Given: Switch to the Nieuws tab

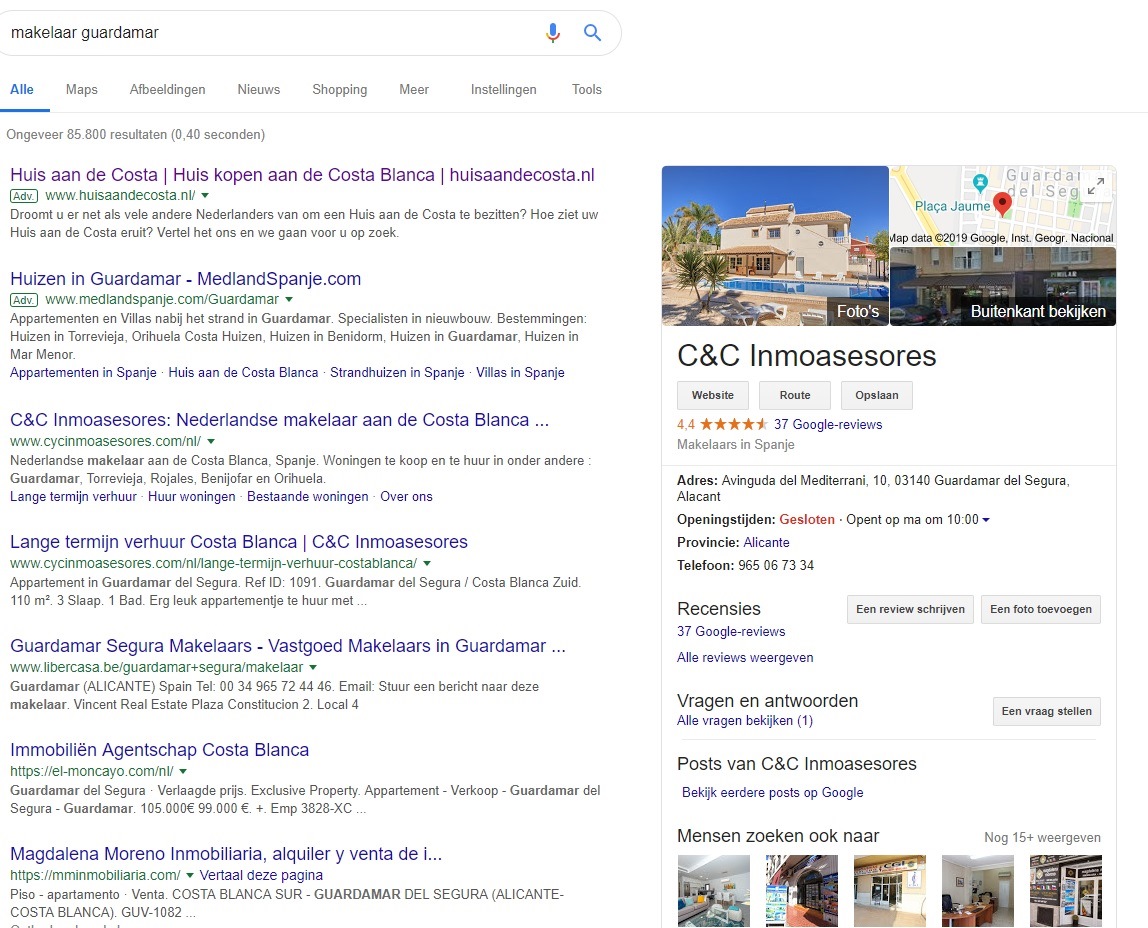Looking at the screenshot, I should pyautogui.click(x=258, y=89).
